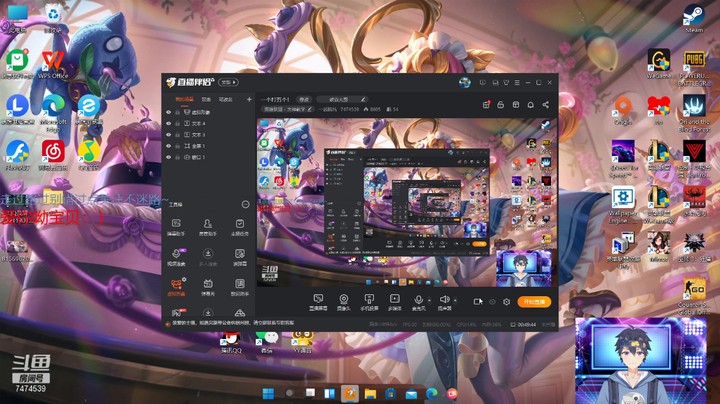Image resolution: width=720 pixels, height=404 pixels.
Task: Open 房管助手 tool in toolbox
Action: (208, 227)
